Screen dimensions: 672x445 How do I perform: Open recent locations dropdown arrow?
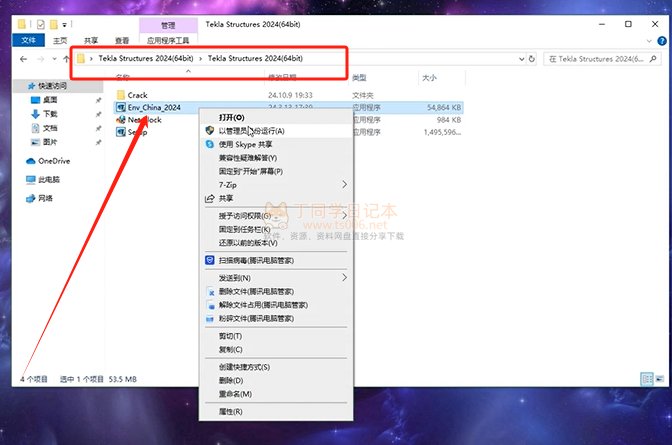[x=54, y=59]
